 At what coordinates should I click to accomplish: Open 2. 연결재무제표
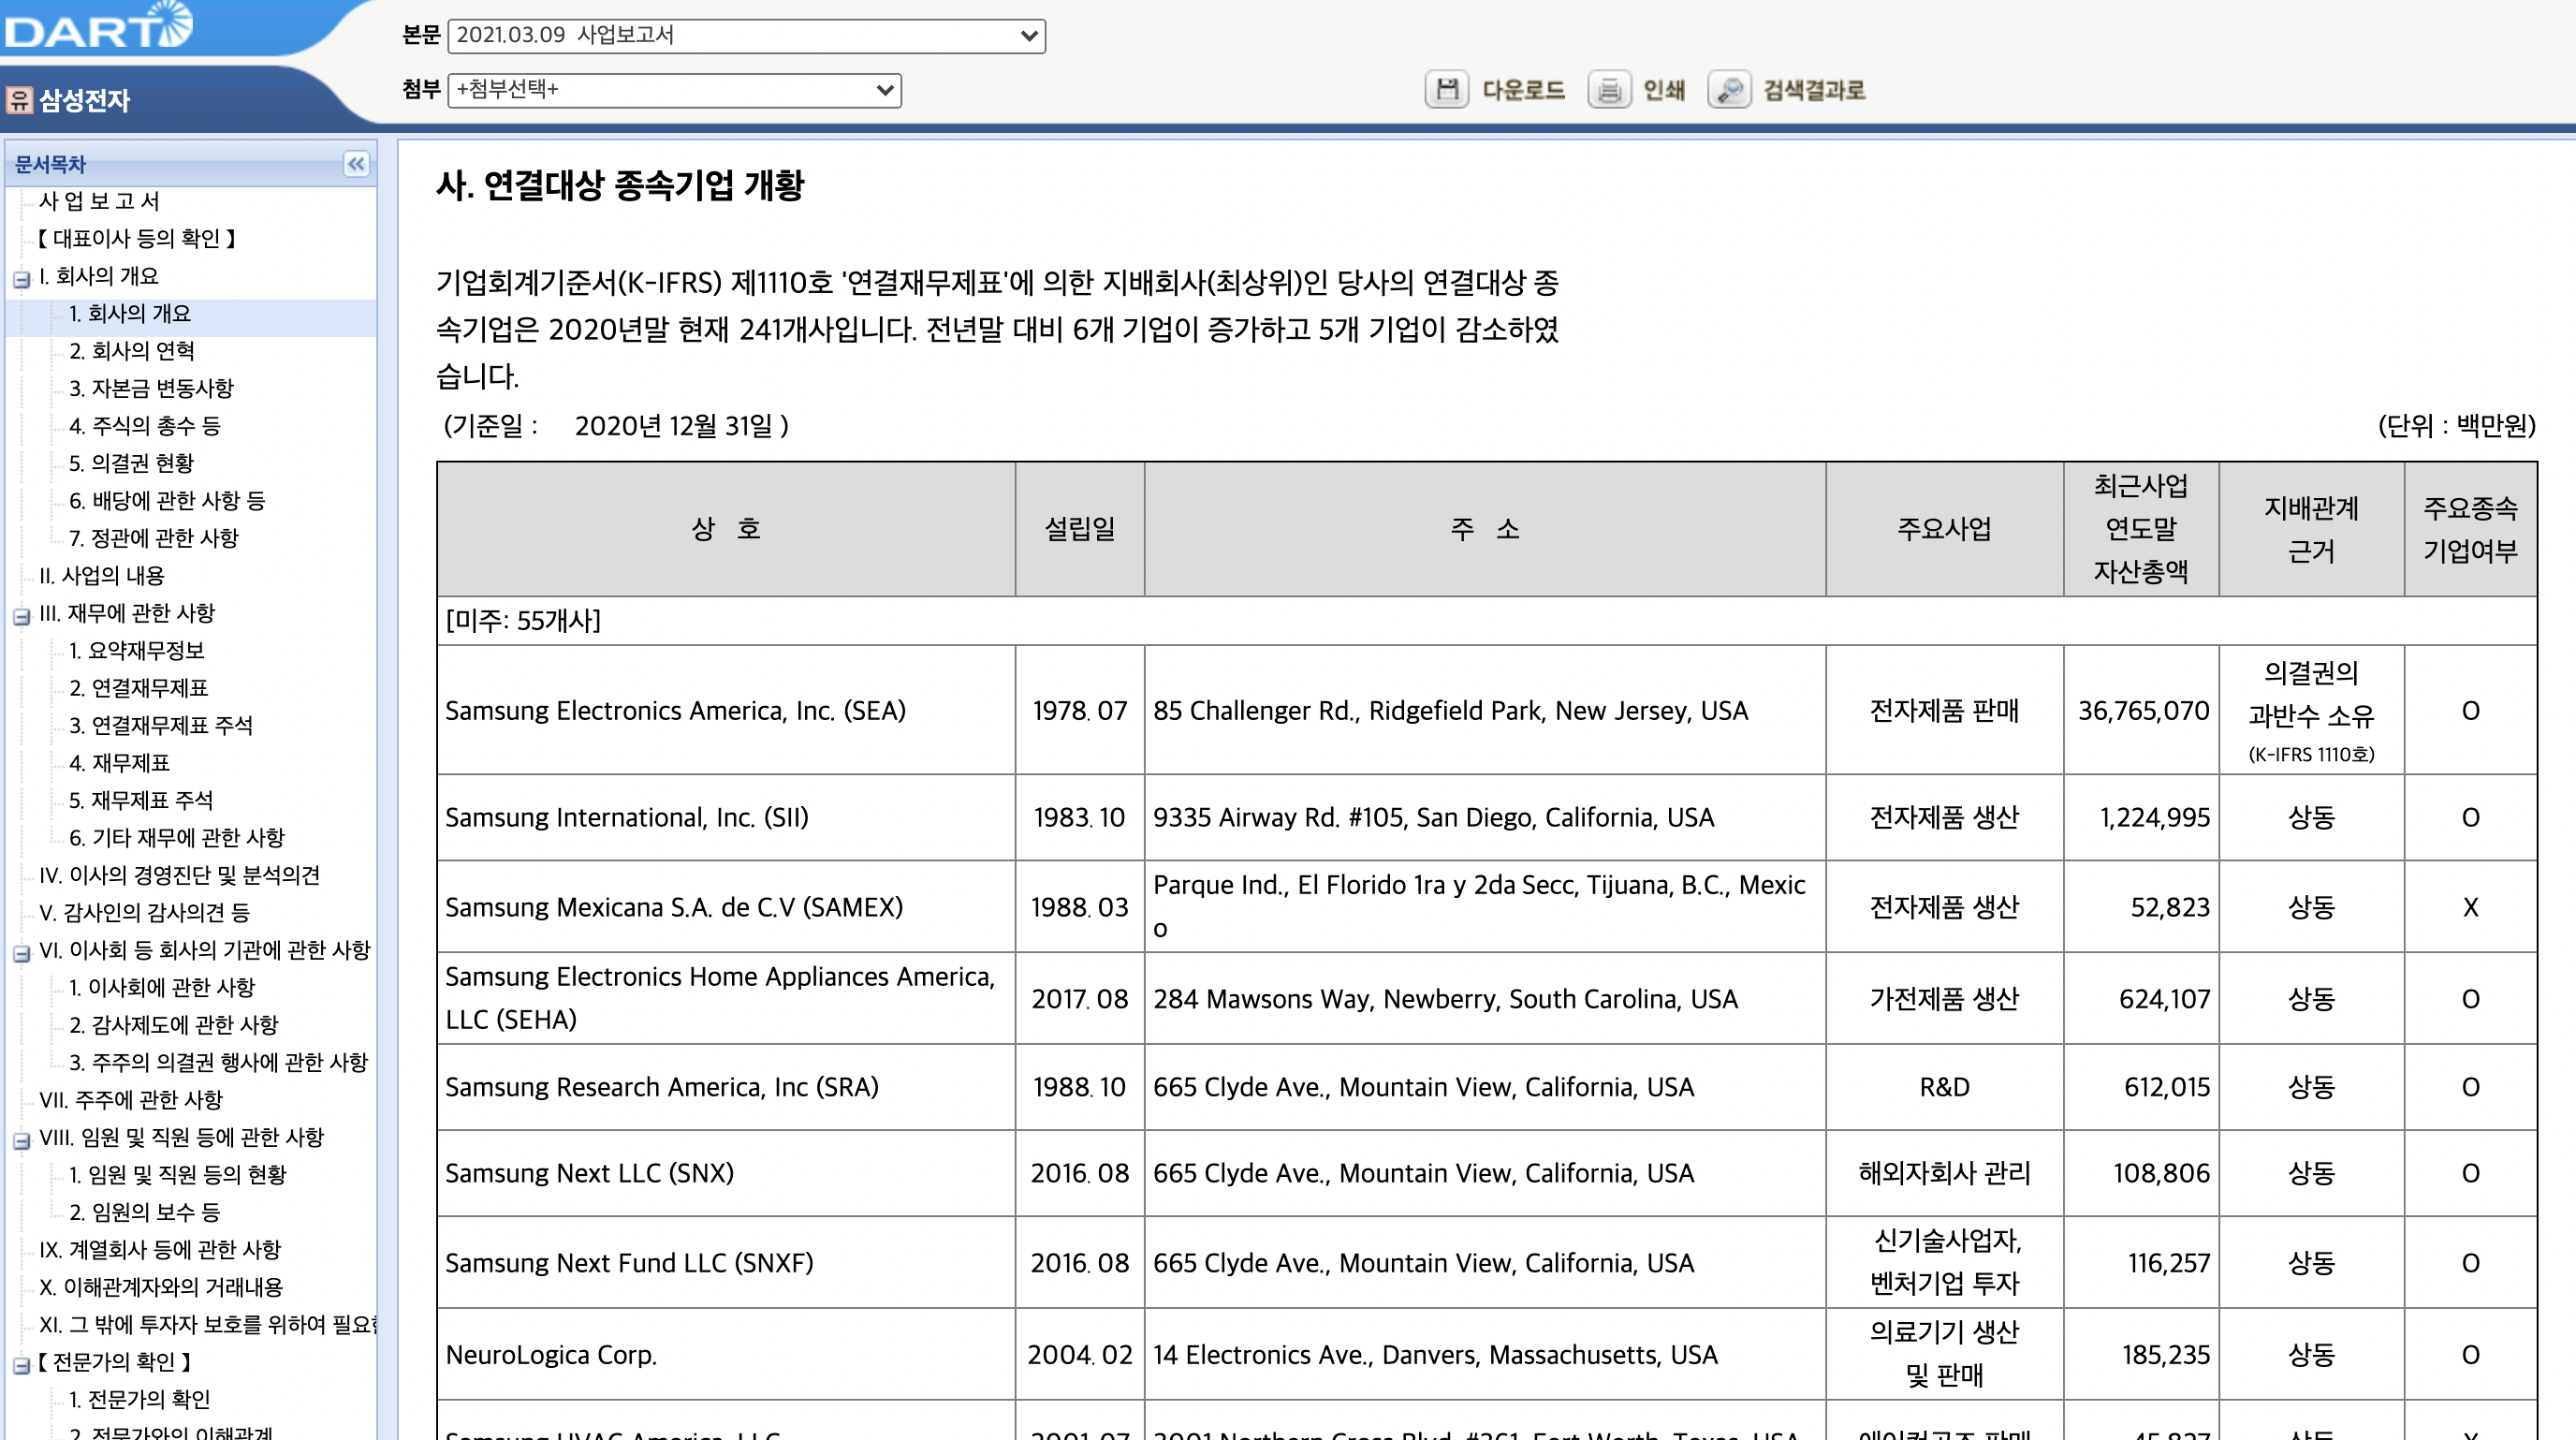(138, 688)
